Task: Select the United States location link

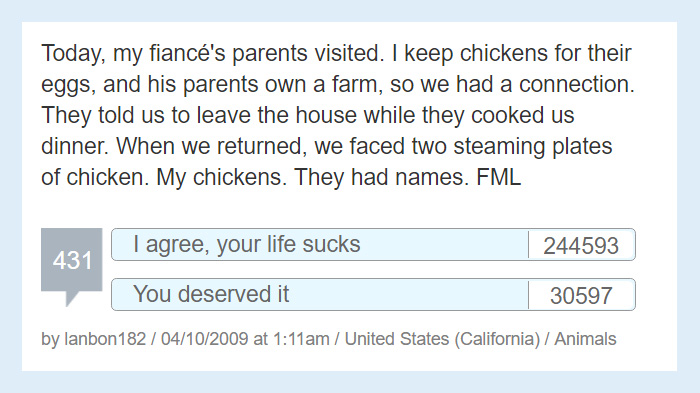Action: coord(397,339)
